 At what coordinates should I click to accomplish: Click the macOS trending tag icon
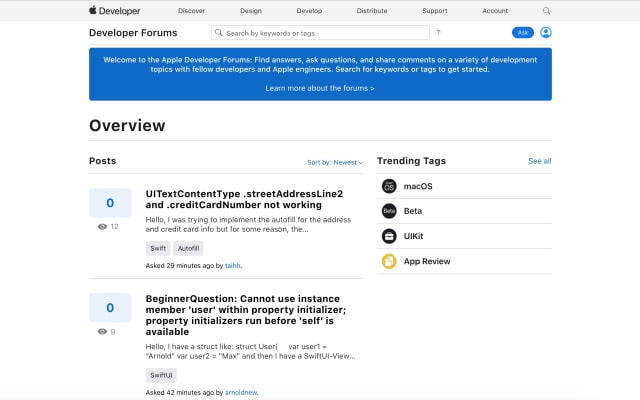[389, 186]
